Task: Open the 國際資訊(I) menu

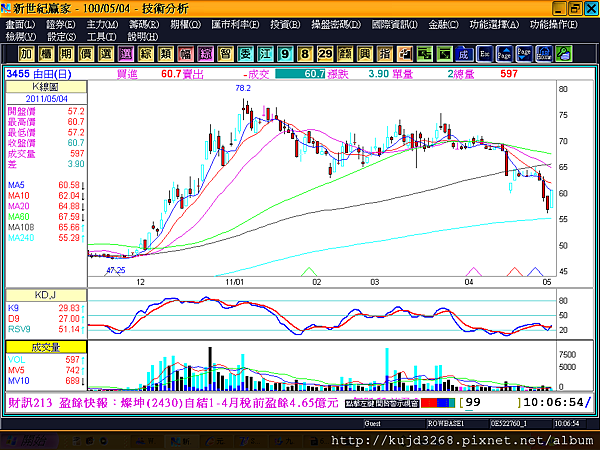Action: pyautogui.click(x=395, y=24)
